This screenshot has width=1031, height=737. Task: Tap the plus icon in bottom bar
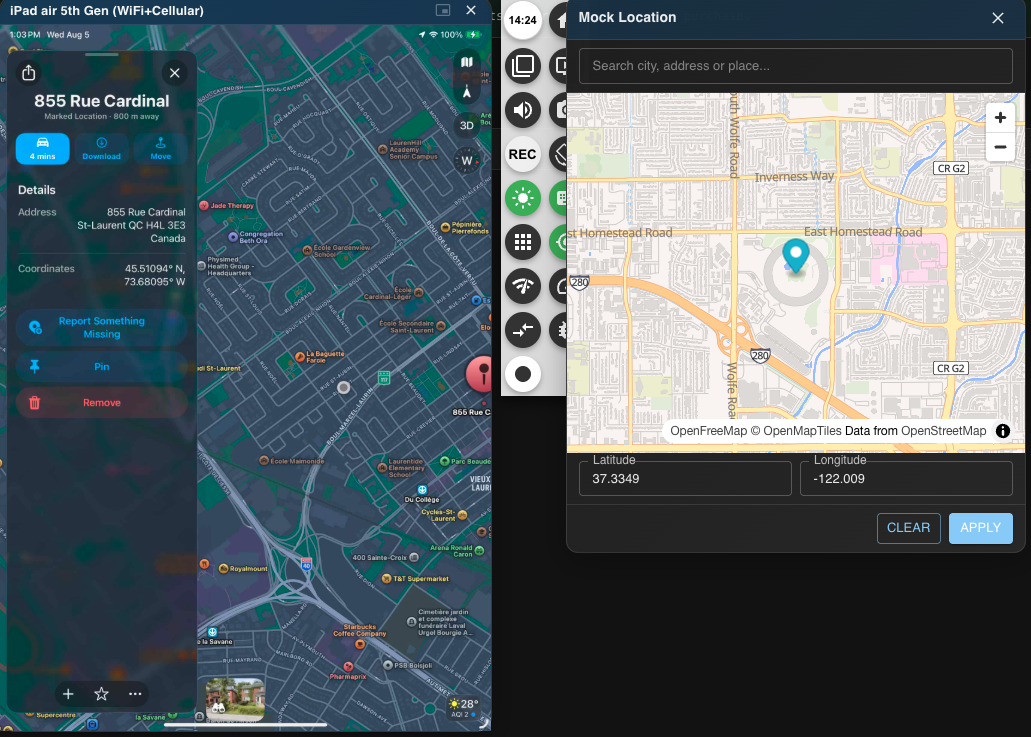click(68, 694)
